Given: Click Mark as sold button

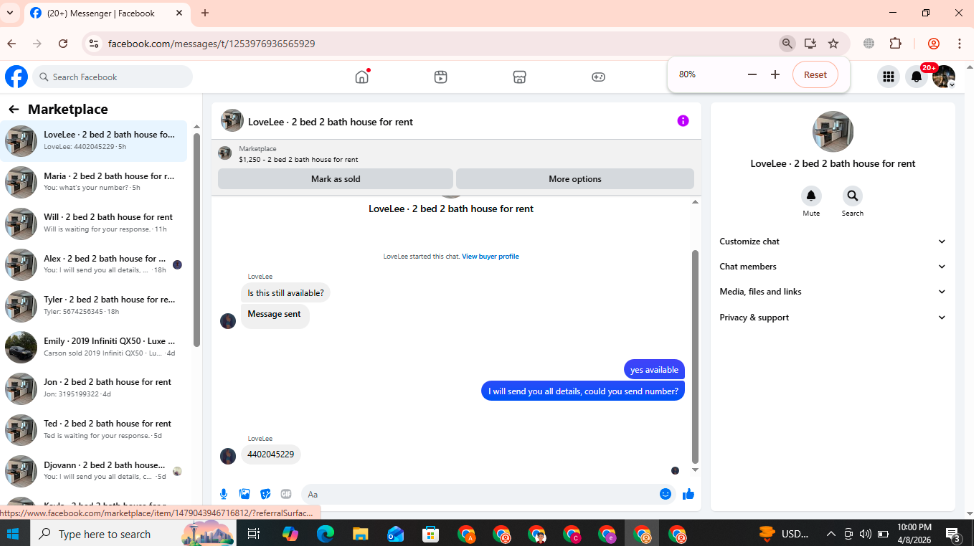Looking at the screenshot, I should click(x=335, y=179).
